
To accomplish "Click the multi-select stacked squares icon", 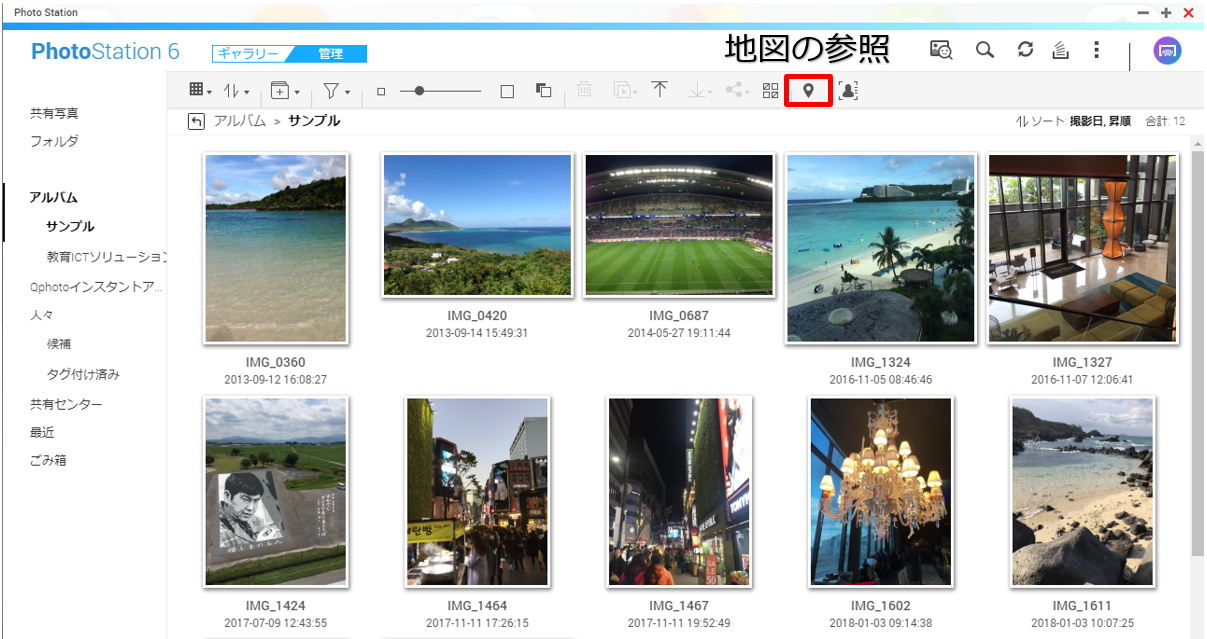I will point(544,91).
